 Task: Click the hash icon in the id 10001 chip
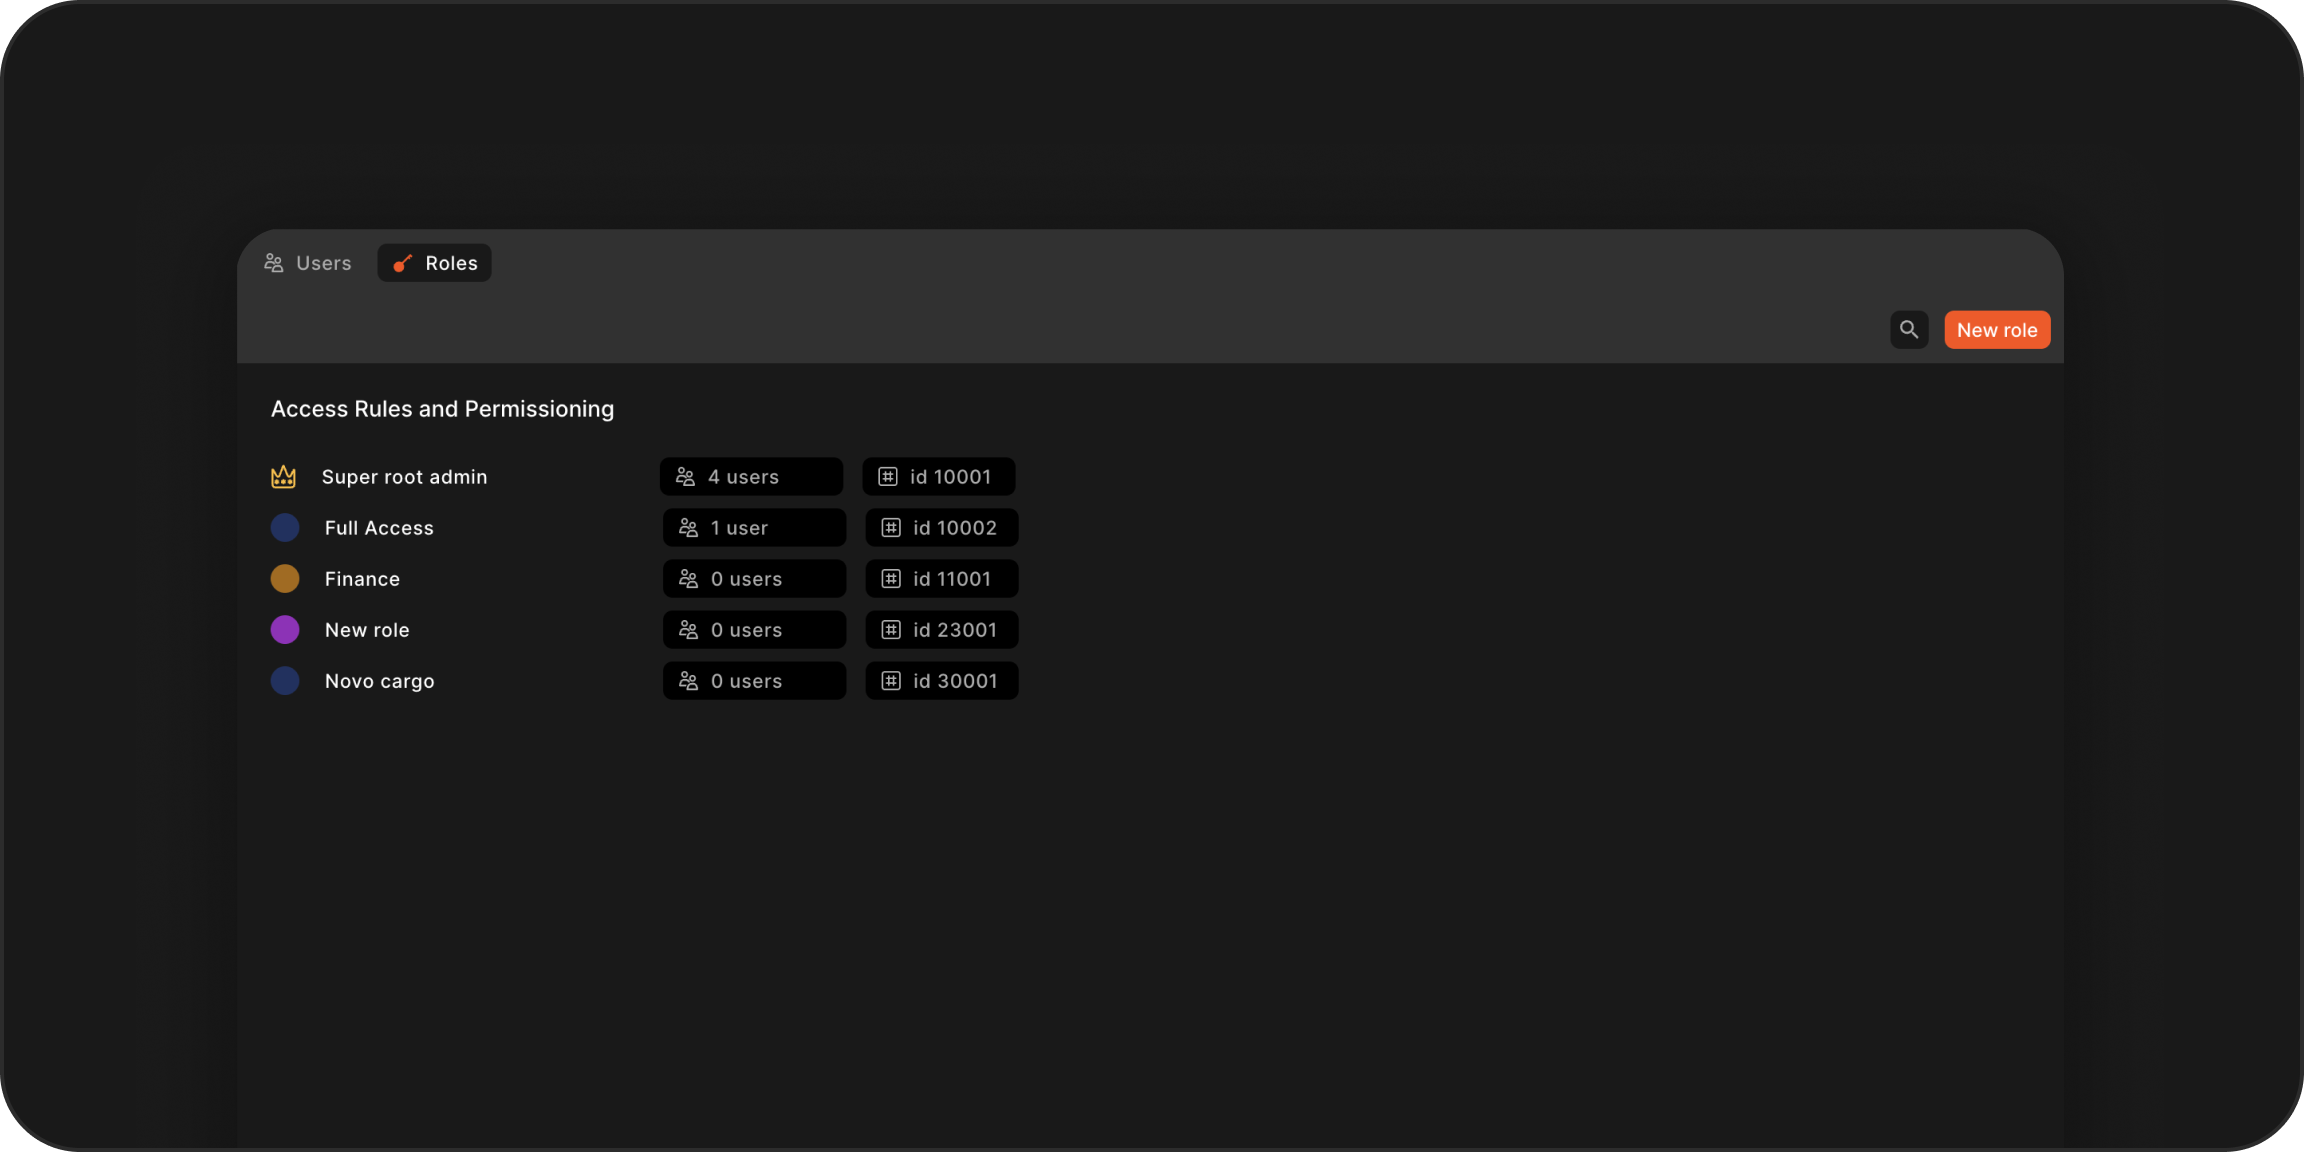[x=889, y=477]
